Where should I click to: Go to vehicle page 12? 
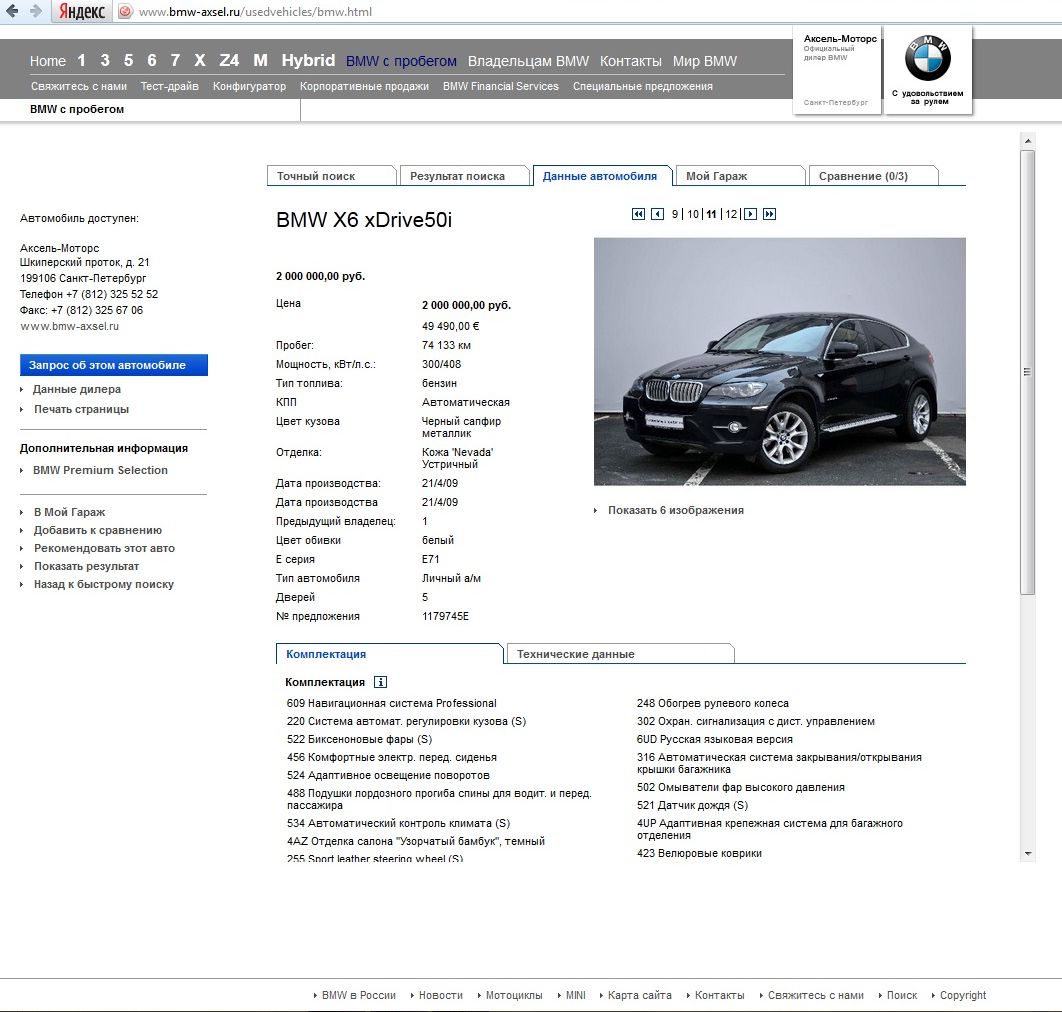click(x=731, y=214)
